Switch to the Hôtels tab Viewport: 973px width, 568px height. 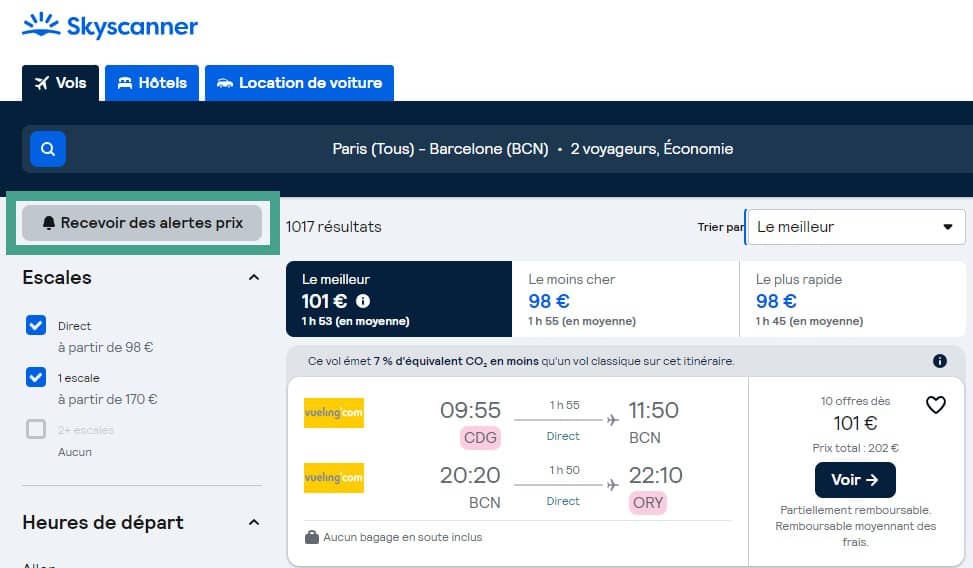(x=152, y=83)
